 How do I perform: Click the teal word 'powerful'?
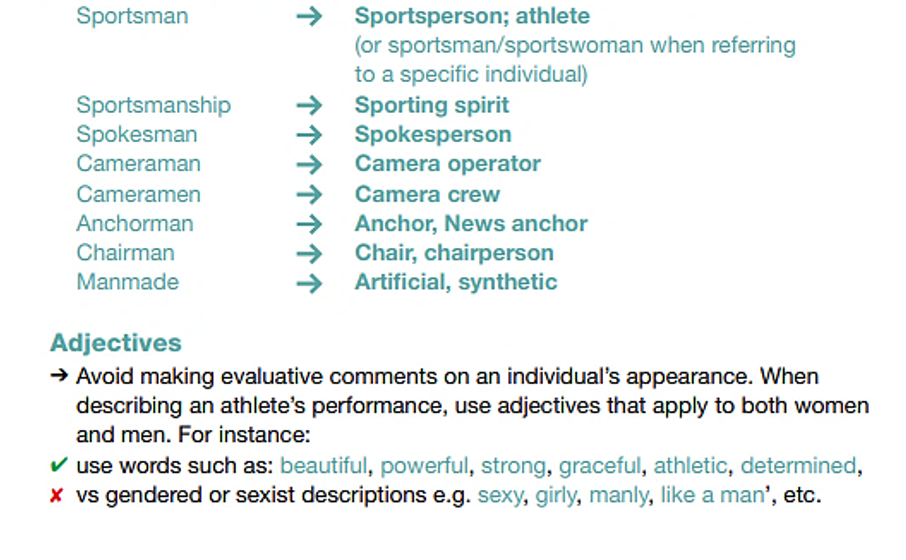tap(424, 465)
